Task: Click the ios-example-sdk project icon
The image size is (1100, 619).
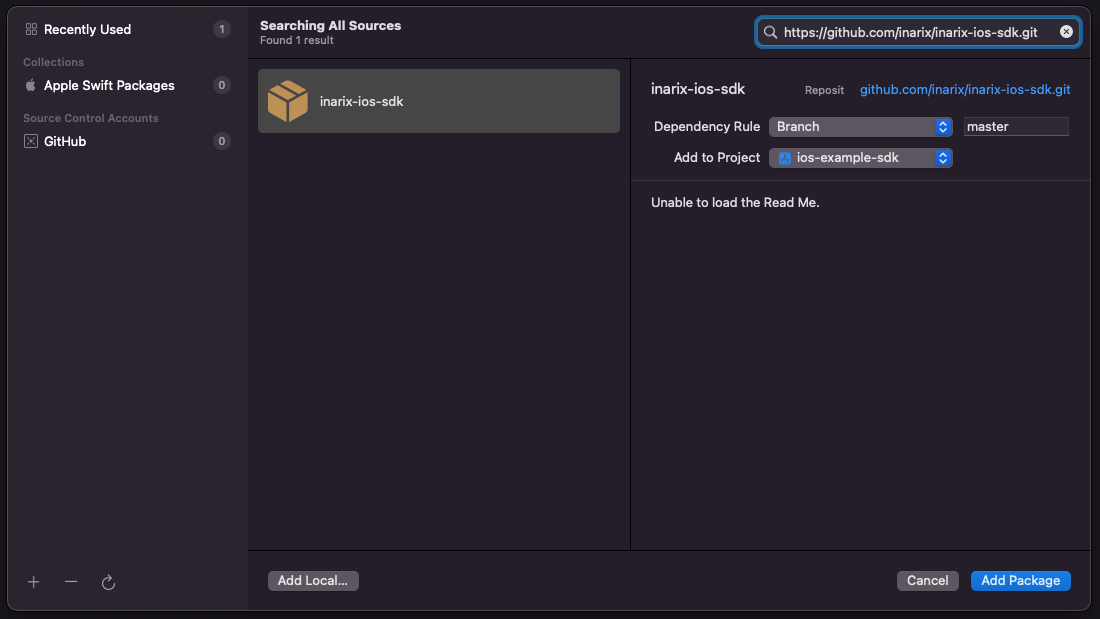Action: click(x=785, y=158)
